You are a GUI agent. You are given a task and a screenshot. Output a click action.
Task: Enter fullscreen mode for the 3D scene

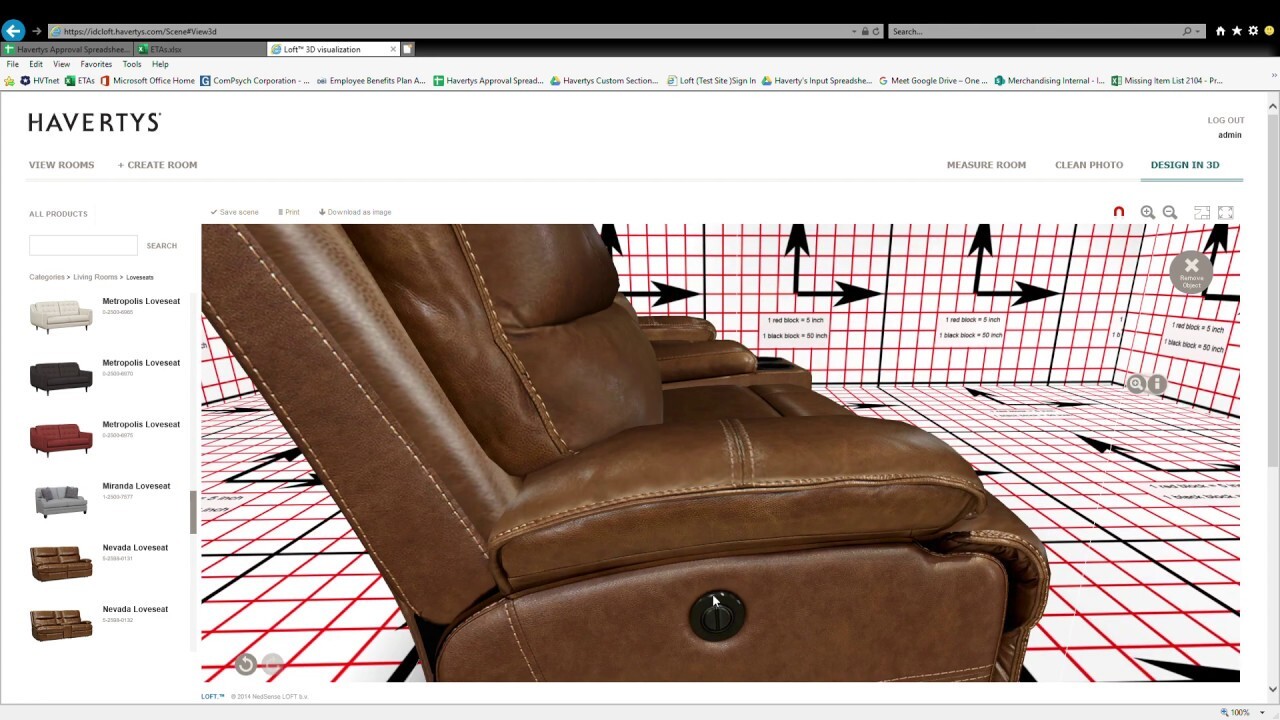(x=1226, y=212)
